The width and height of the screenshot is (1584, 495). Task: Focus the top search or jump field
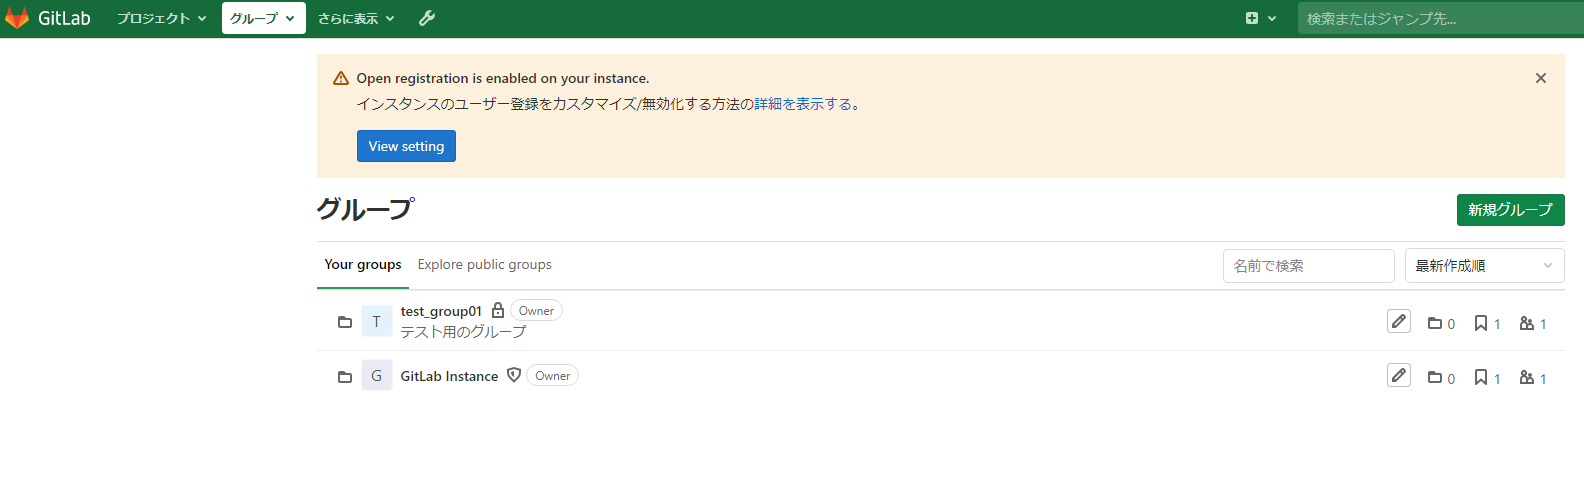tap(1441, 18)
